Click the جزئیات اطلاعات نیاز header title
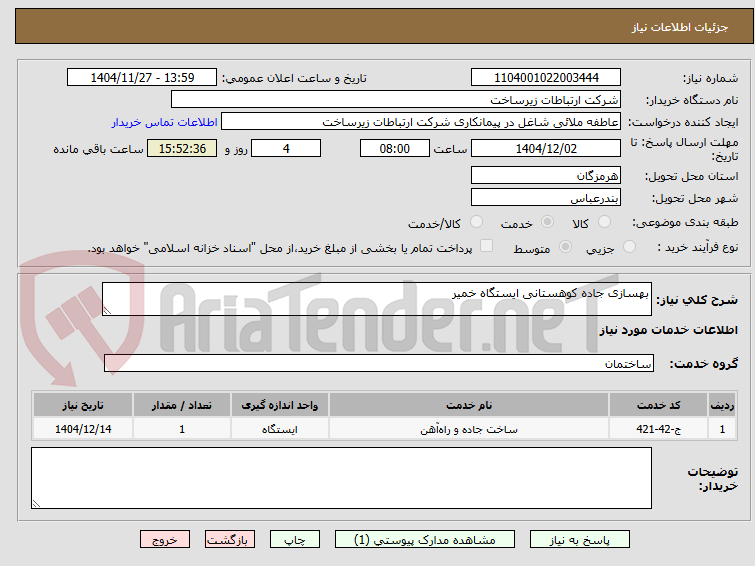The width and height of the screenshot is (755, 566). click(679, 27)
